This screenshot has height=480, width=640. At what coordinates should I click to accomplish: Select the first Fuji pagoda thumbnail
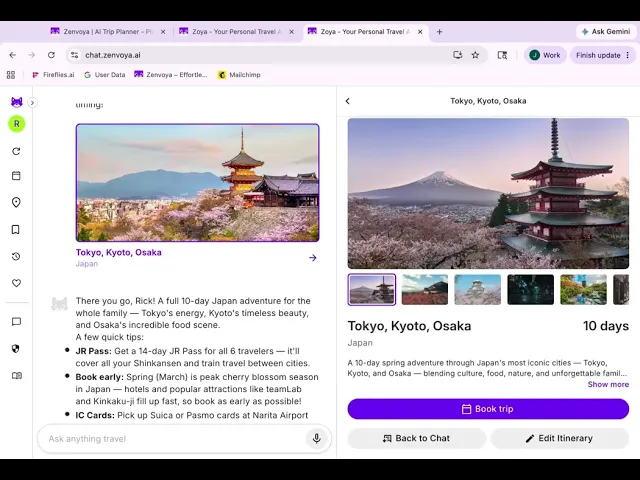[x=372, y=289]
